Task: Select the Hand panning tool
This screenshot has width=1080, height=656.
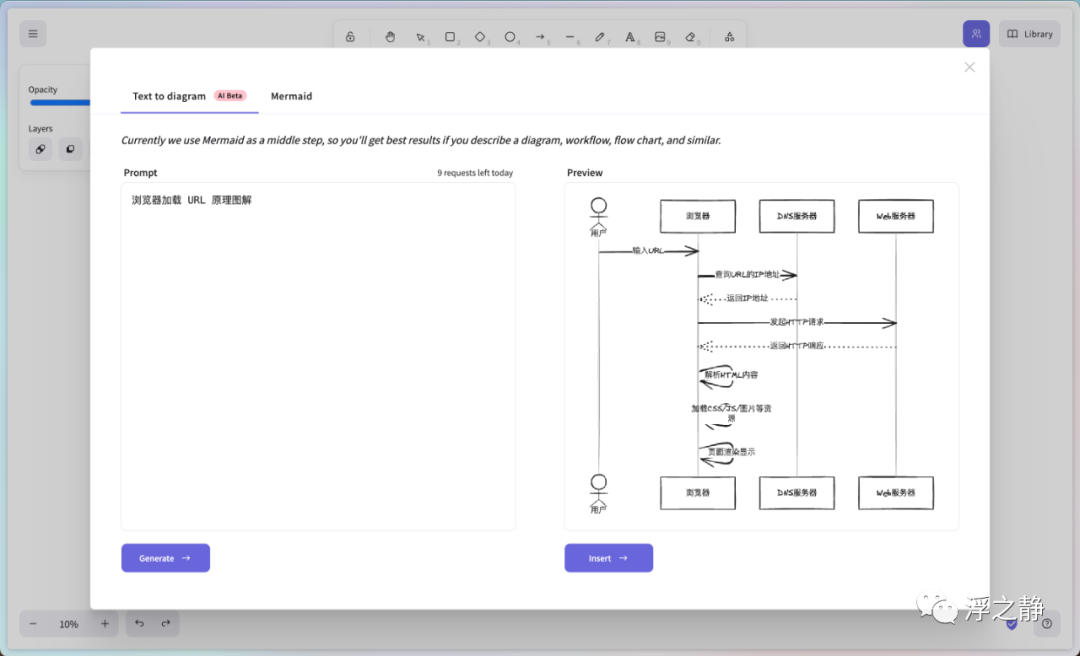Action: tap(390, 37)
